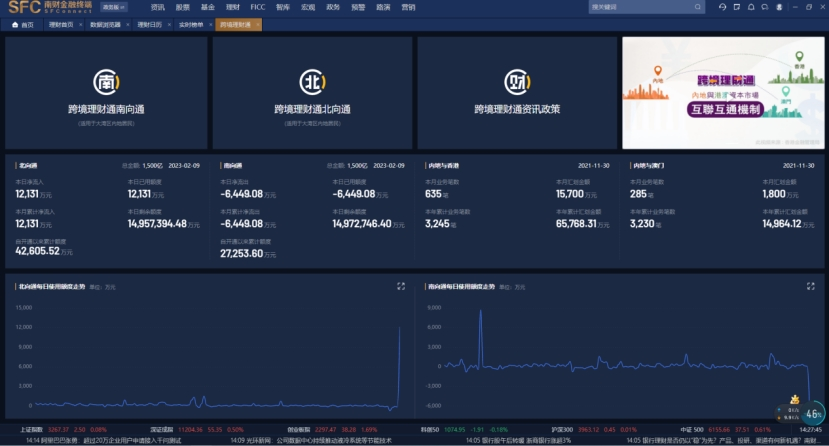Viewport: 829px width, 446px height.
Task: Open the FICC menu
Action: pyautogui.click(x=258, y=7)
